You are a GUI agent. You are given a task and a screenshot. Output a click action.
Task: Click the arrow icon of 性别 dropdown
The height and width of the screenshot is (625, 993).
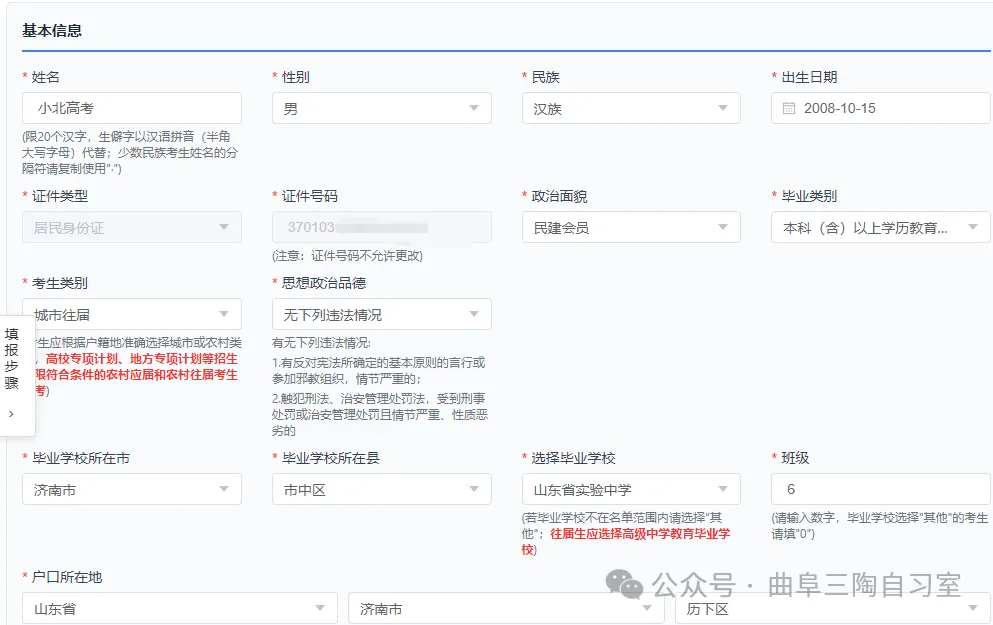pos(474,108)
